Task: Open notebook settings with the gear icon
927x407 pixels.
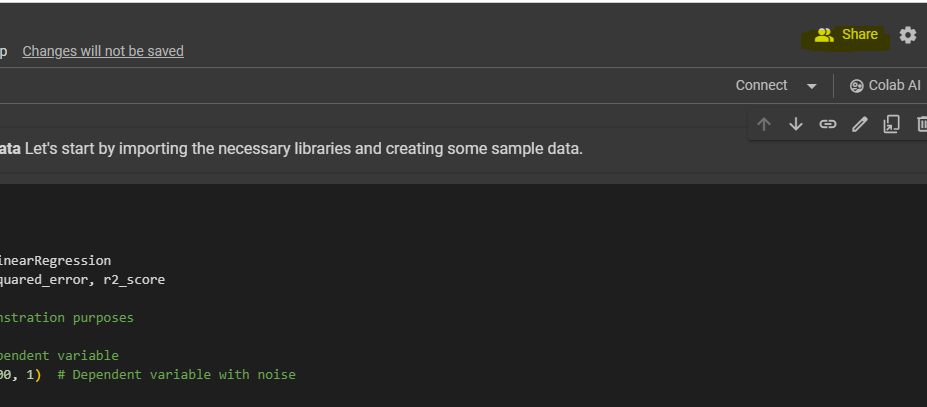Action: pos(907,35)
